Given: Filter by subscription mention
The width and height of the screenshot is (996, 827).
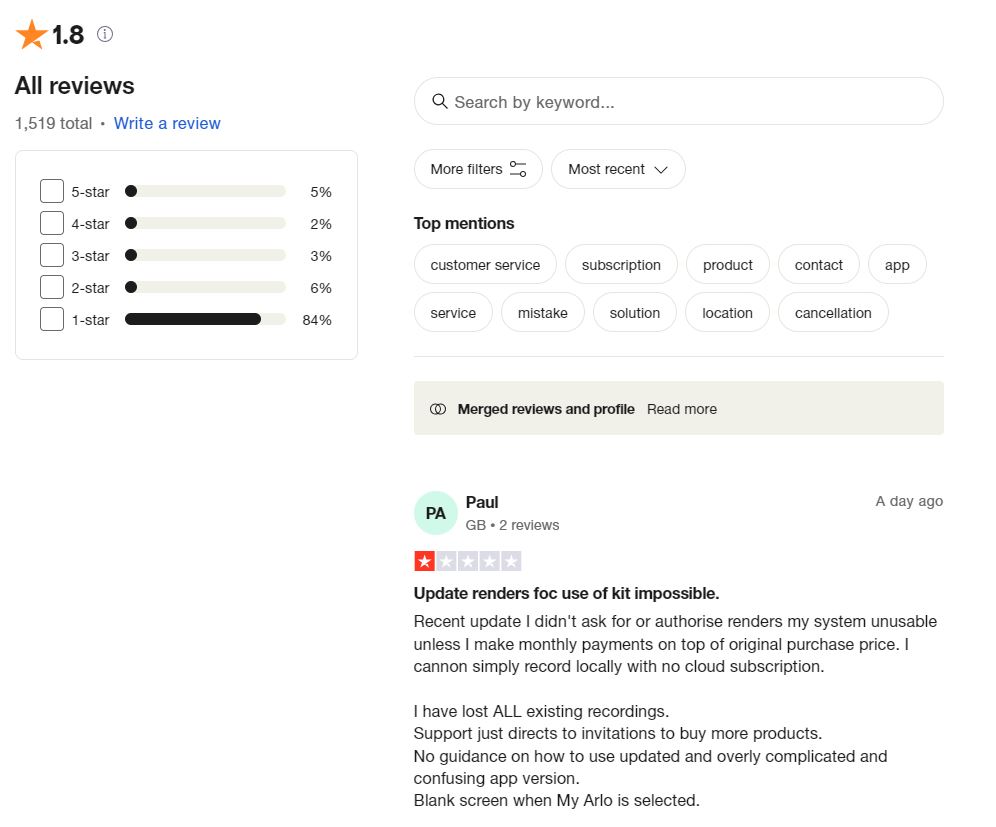Looking at the screenshot, I should pos(621,264).
